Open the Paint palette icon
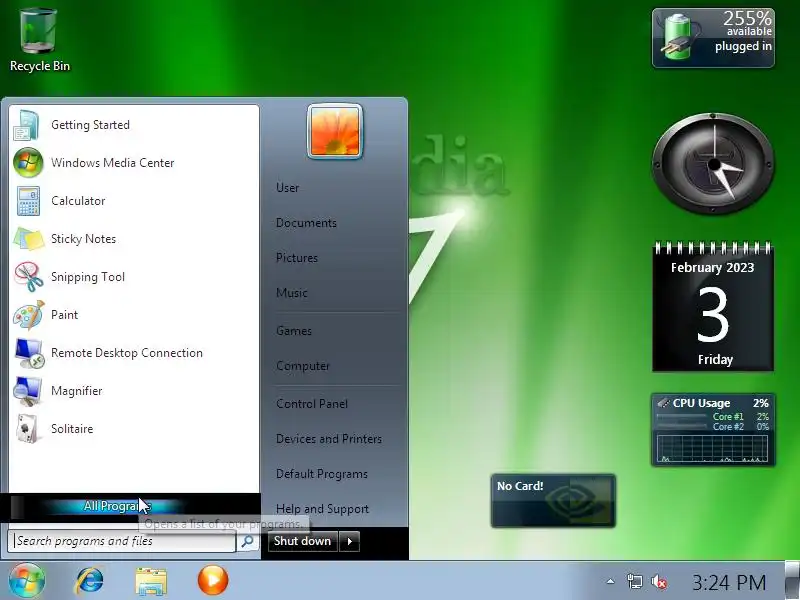The width and height of the screenshot is (800, 600). point(29,315)
